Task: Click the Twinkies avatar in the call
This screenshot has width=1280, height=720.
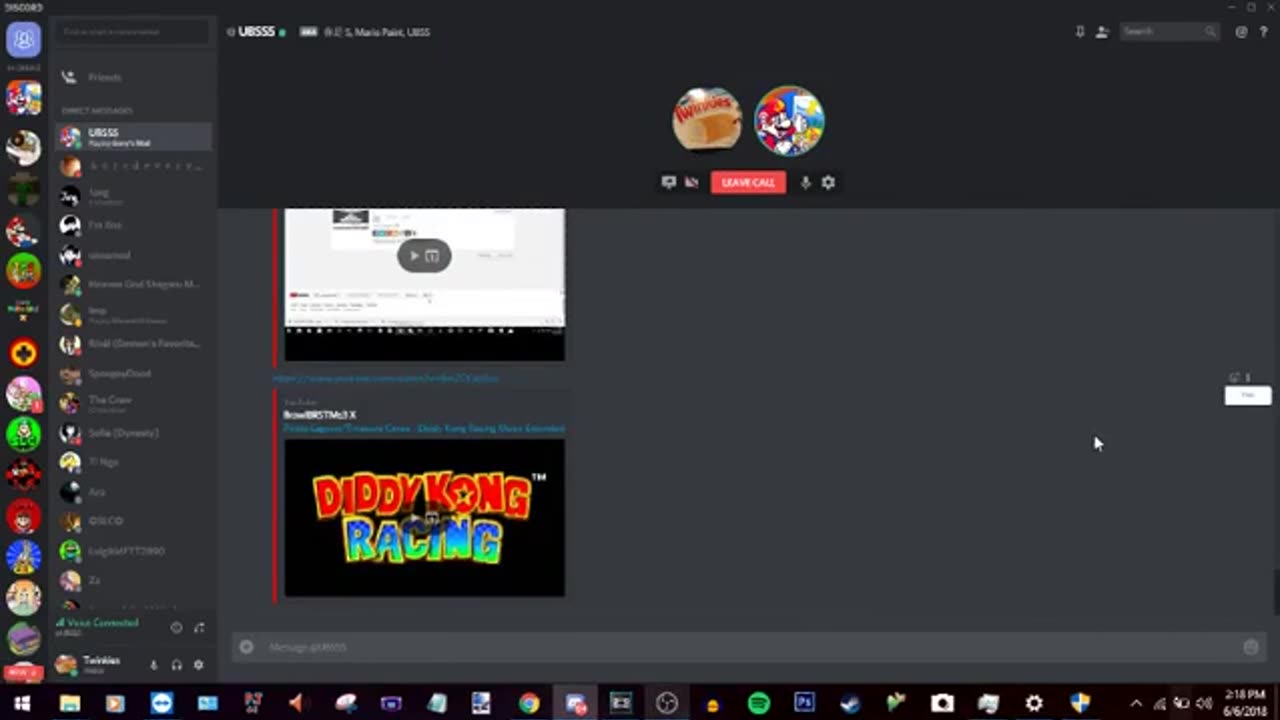Action: [707, 121]
